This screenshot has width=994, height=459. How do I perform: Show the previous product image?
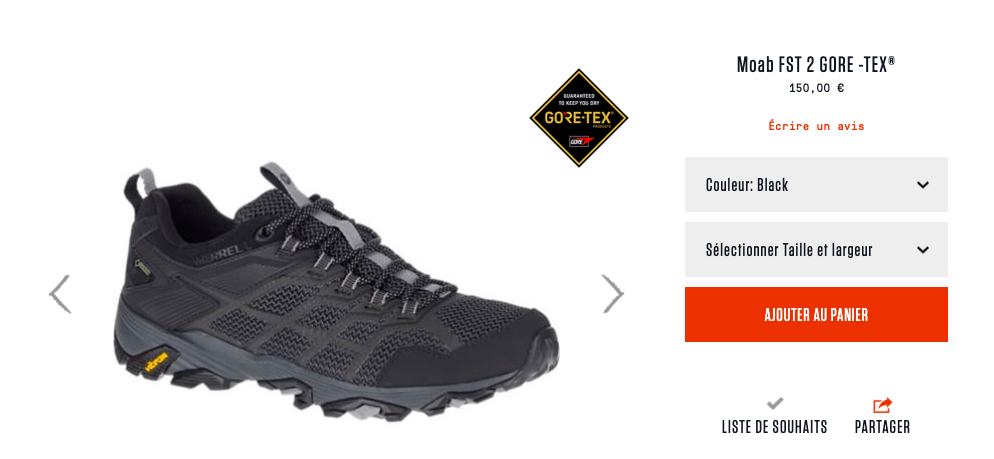pyautogui.click(x=60, y=294)
